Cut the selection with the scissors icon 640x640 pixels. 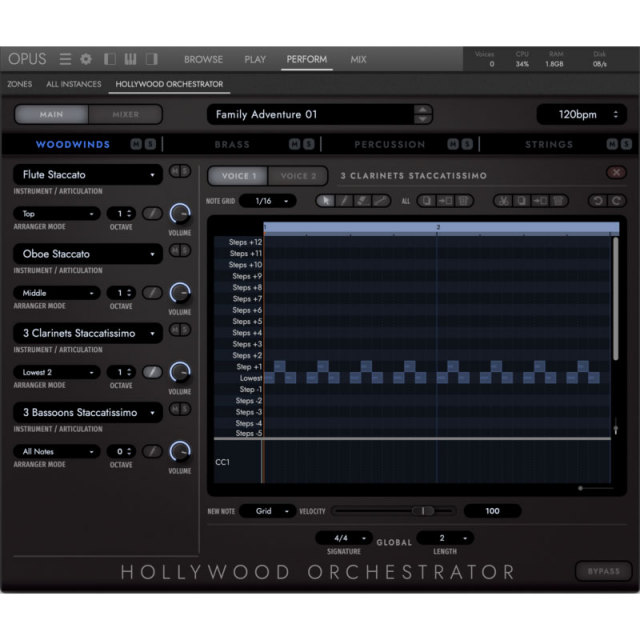click(503, 201)
